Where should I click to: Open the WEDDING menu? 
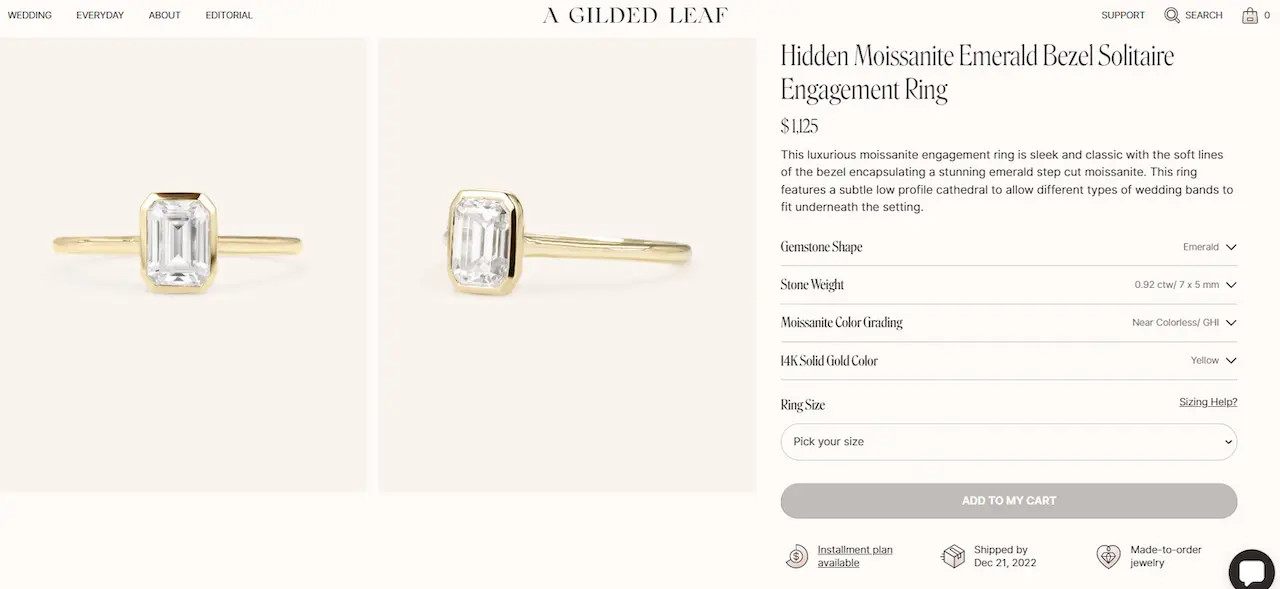30,14
